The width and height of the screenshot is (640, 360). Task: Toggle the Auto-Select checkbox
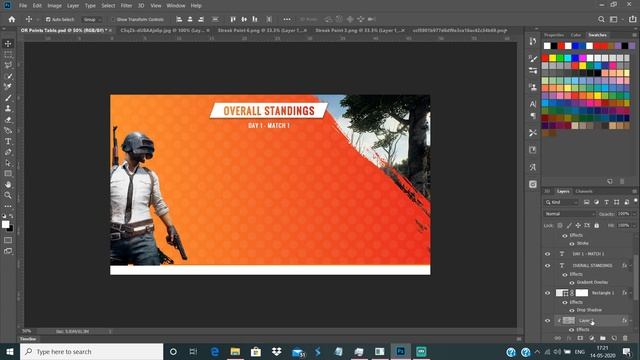point(48,19)
